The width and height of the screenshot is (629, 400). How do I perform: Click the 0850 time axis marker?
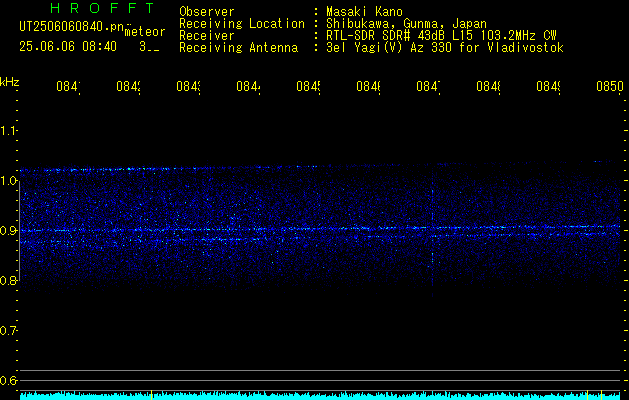click(x=610, y=87)
